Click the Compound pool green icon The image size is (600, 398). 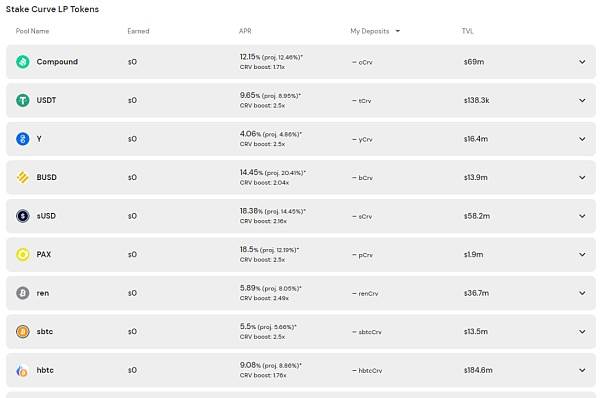23,62
